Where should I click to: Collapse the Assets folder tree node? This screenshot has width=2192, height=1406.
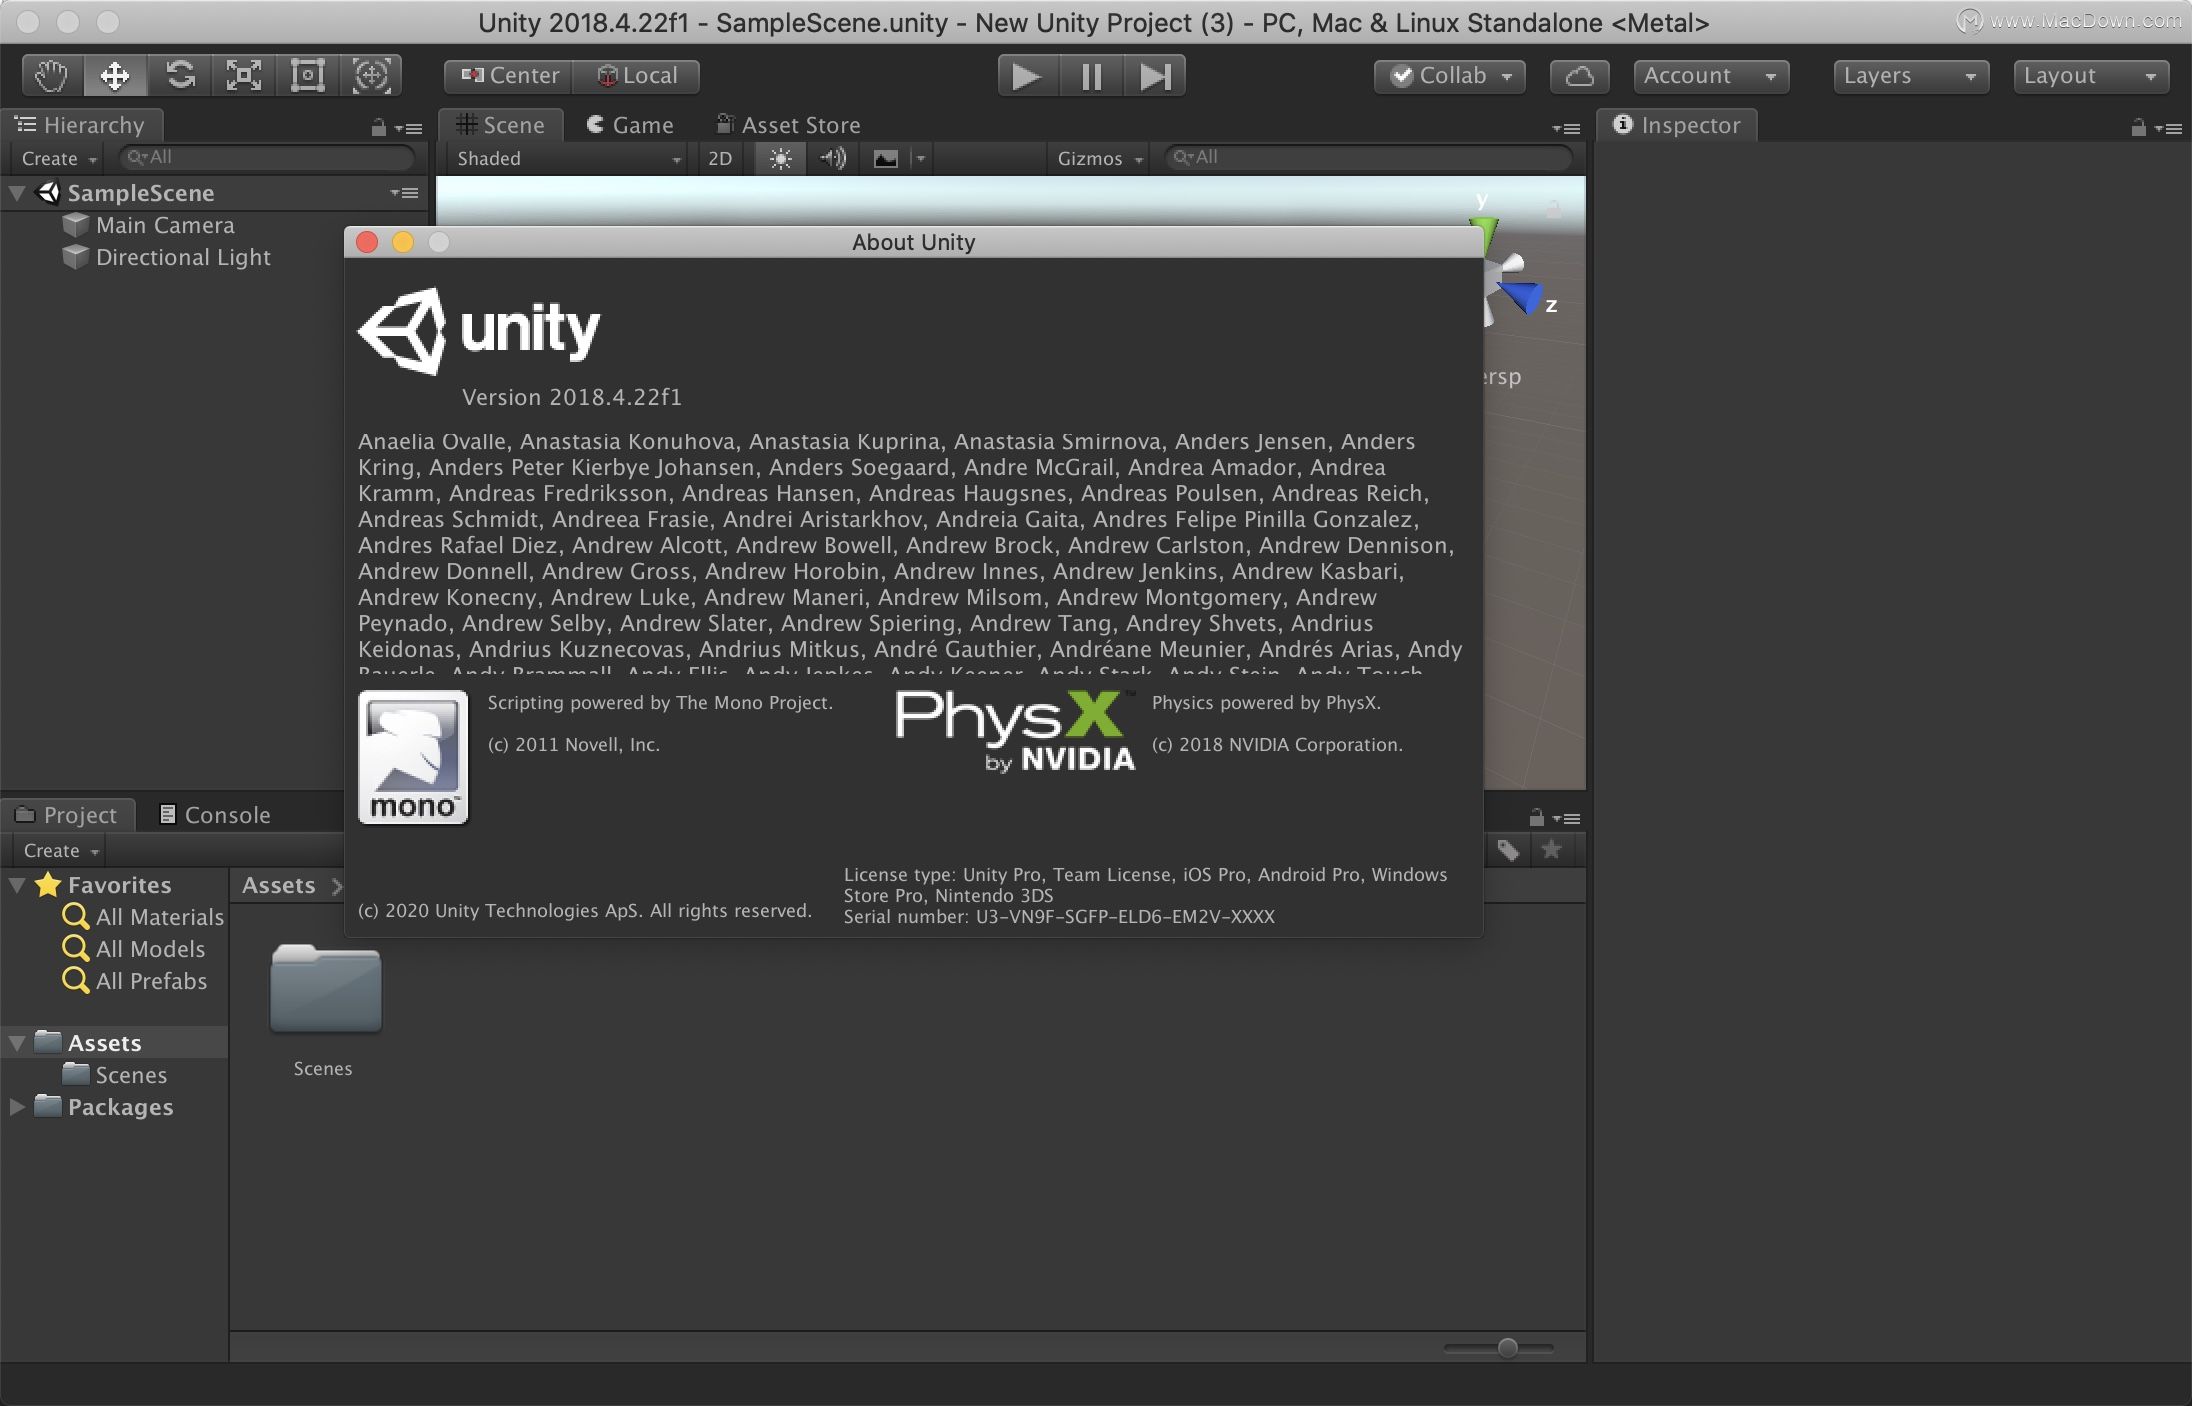(x=17, y=1043)
